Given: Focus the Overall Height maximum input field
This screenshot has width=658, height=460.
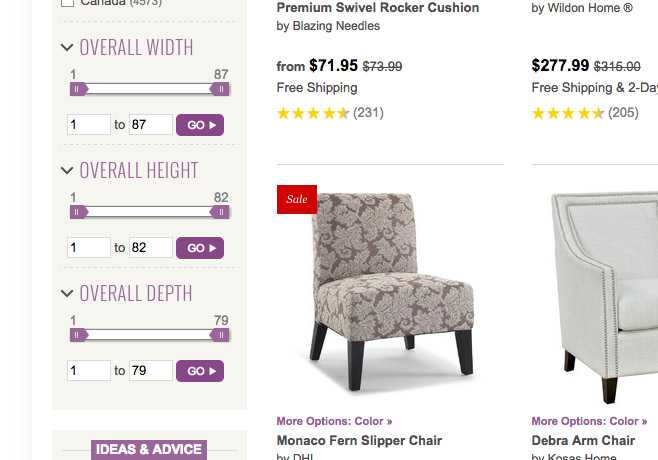Looking at the screenshot, I should tap(151, 248).
